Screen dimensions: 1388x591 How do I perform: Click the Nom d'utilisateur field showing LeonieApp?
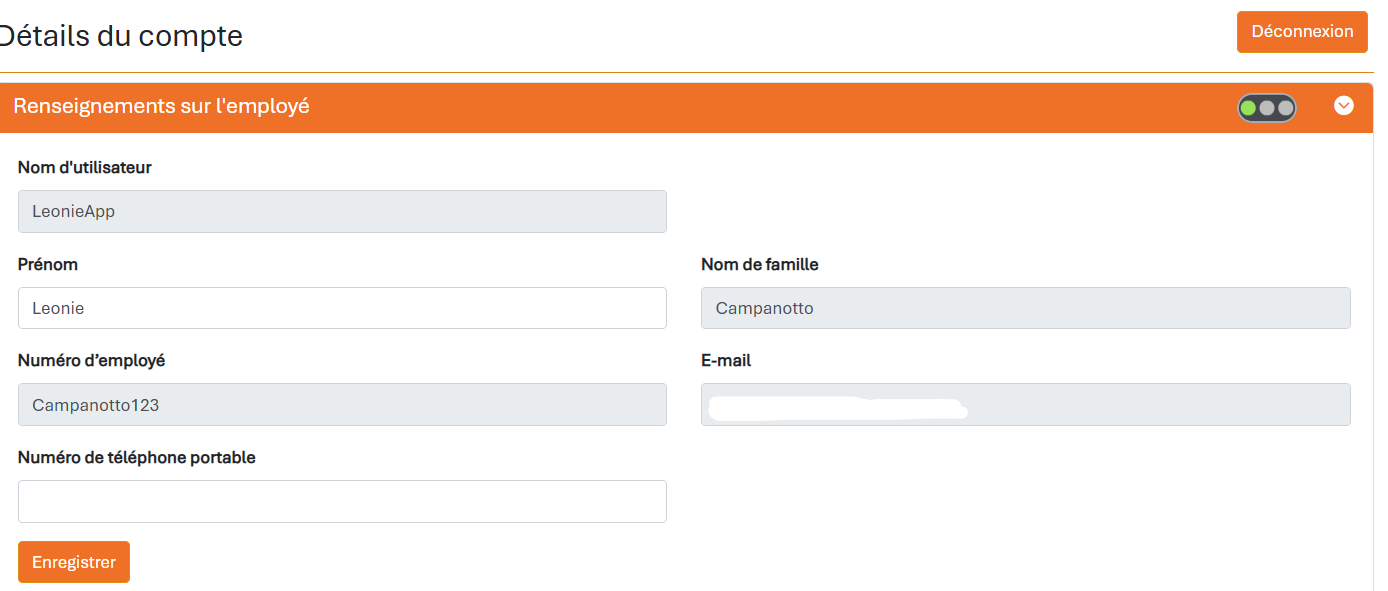click(342, 211)
